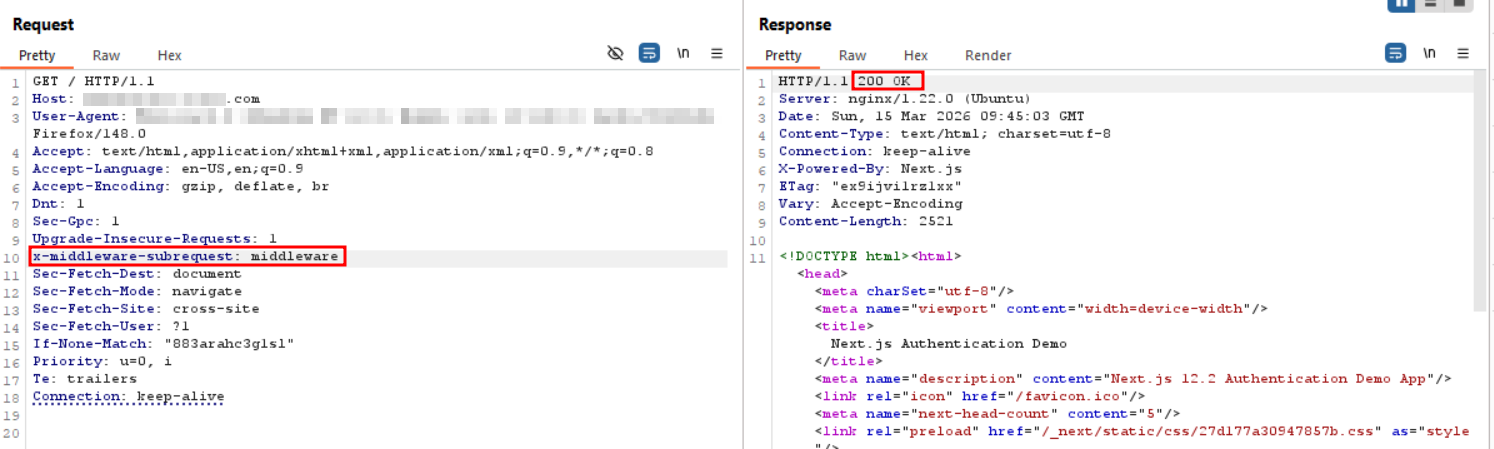Open the Hex tab in Request

click(169, 56)
